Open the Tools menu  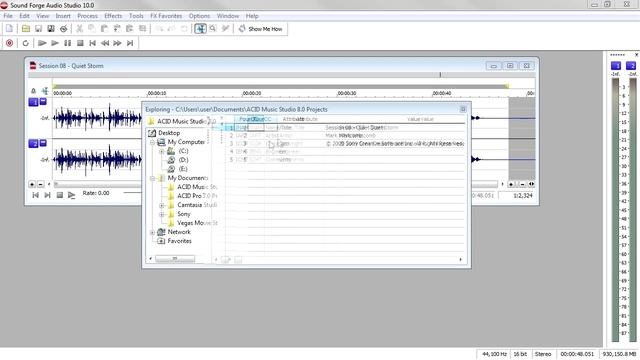[x=136, y=16]
